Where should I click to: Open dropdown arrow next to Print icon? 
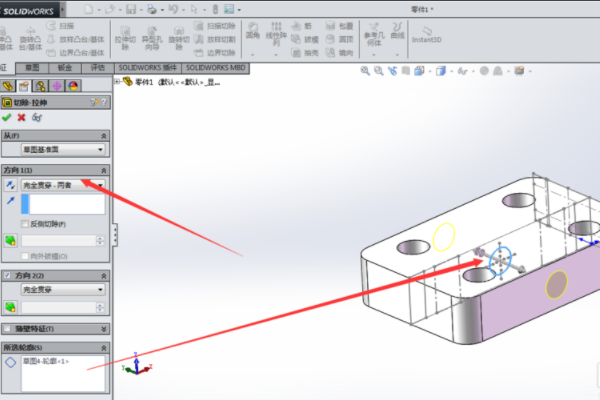(x=162, y=10)
